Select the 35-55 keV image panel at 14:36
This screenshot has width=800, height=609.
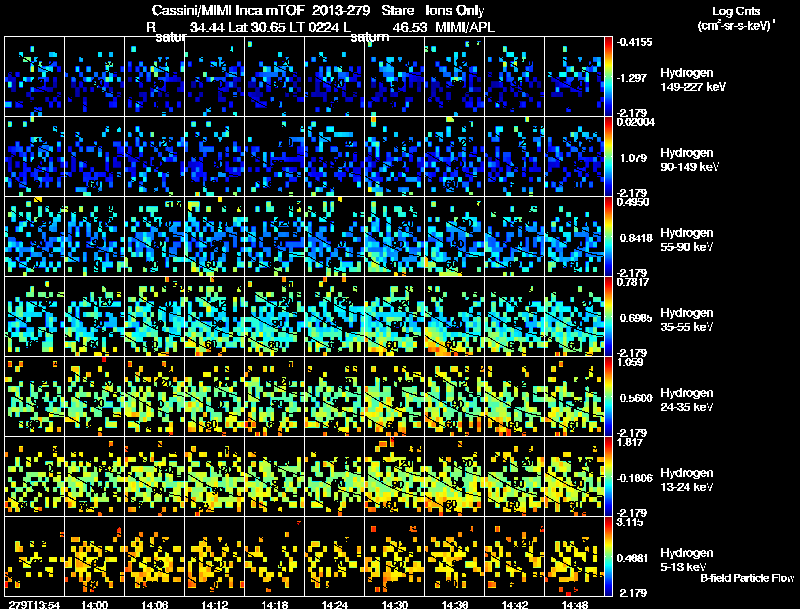tap(455, 317)
